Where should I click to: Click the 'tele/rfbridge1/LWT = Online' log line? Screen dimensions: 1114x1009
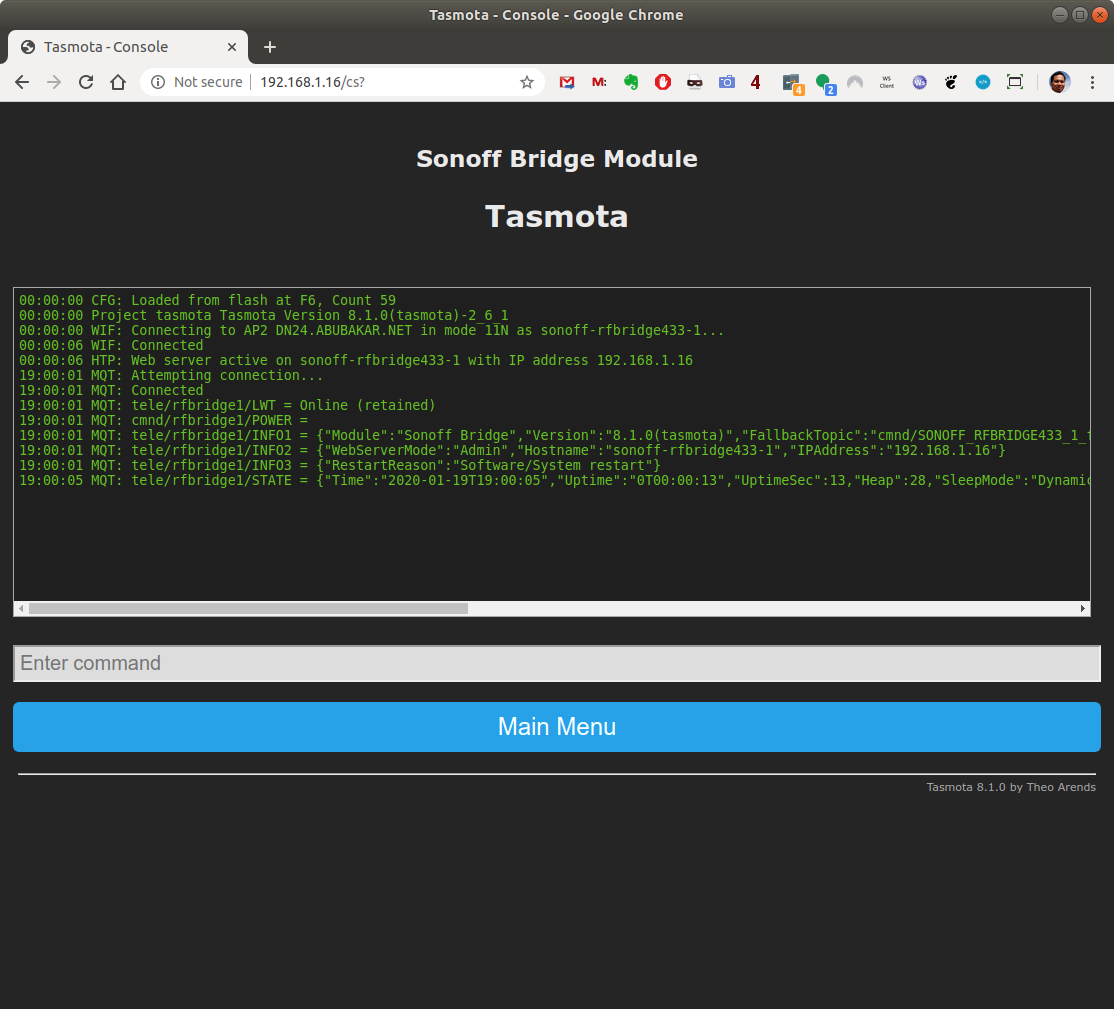(x=227, y=405)
